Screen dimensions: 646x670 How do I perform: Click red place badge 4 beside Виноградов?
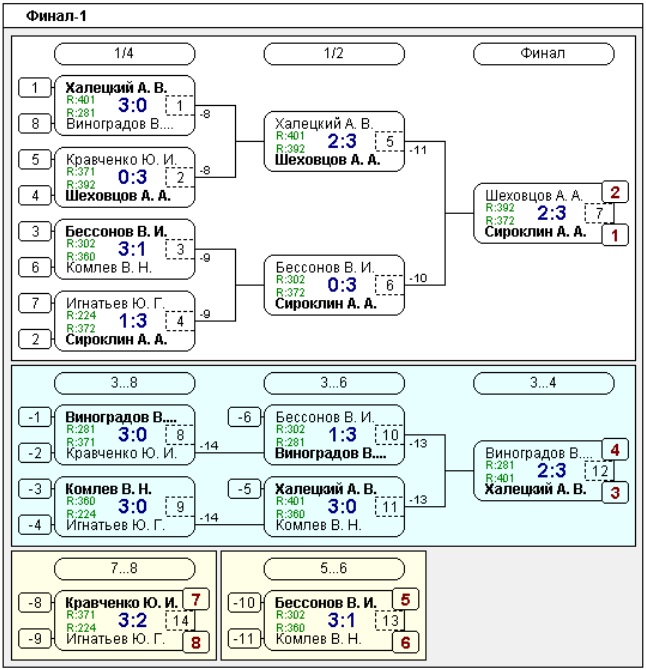(x=615, y=450)
